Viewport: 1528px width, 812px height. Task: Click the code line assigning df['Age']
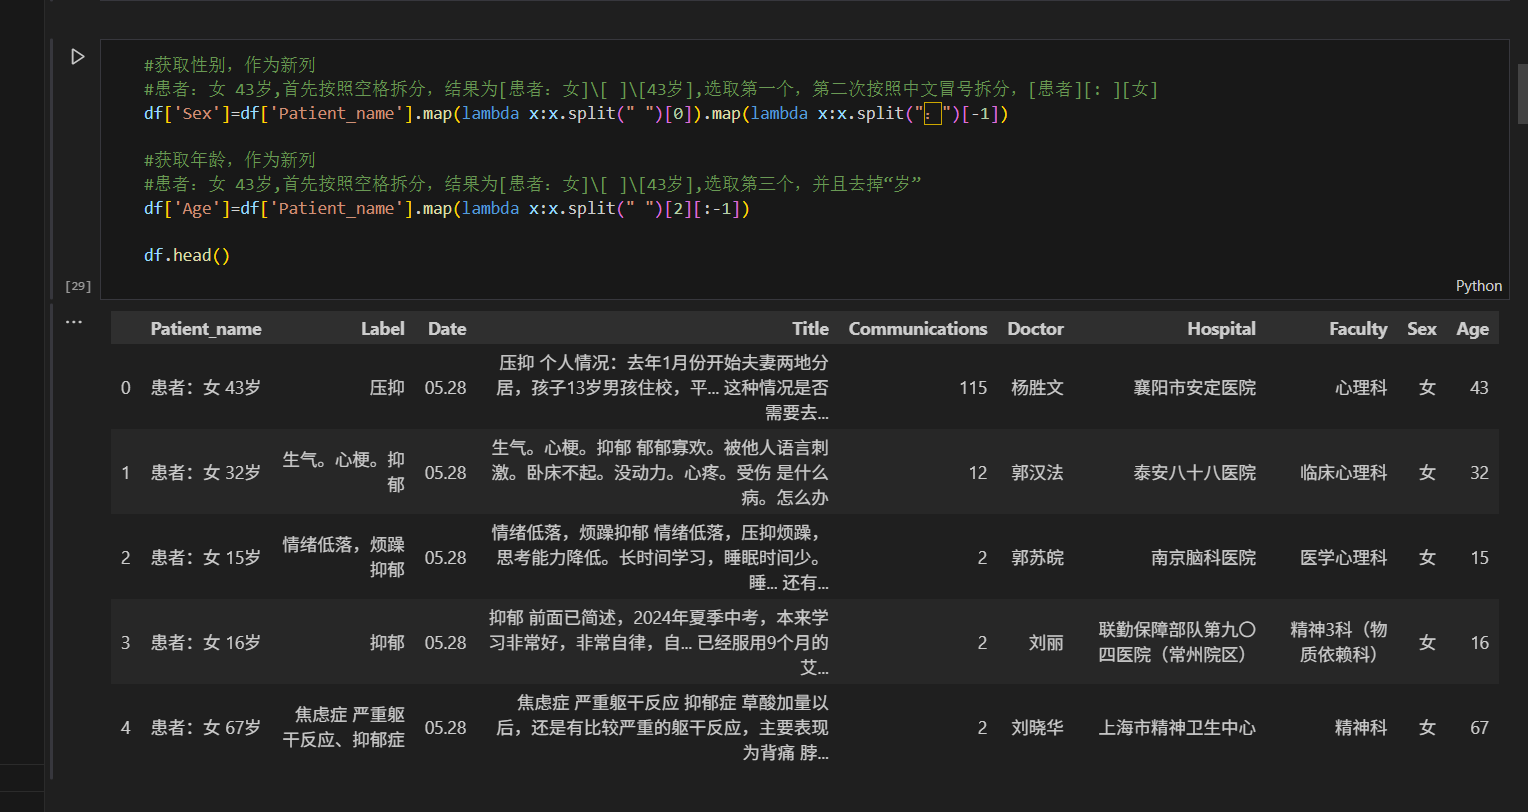coord(446,208)
